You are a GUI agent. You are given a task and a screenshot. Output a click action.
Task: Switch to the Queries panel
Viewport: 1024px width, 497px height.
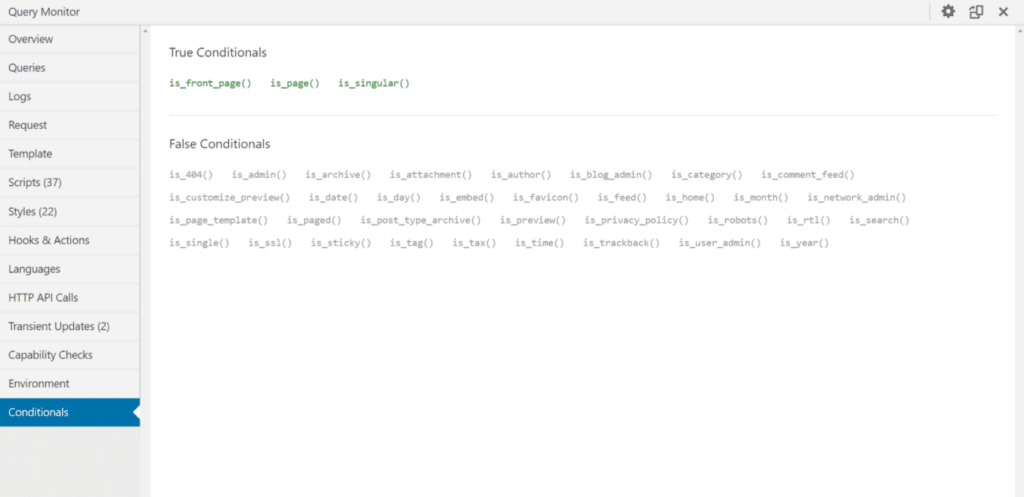(x=27, y=68)
